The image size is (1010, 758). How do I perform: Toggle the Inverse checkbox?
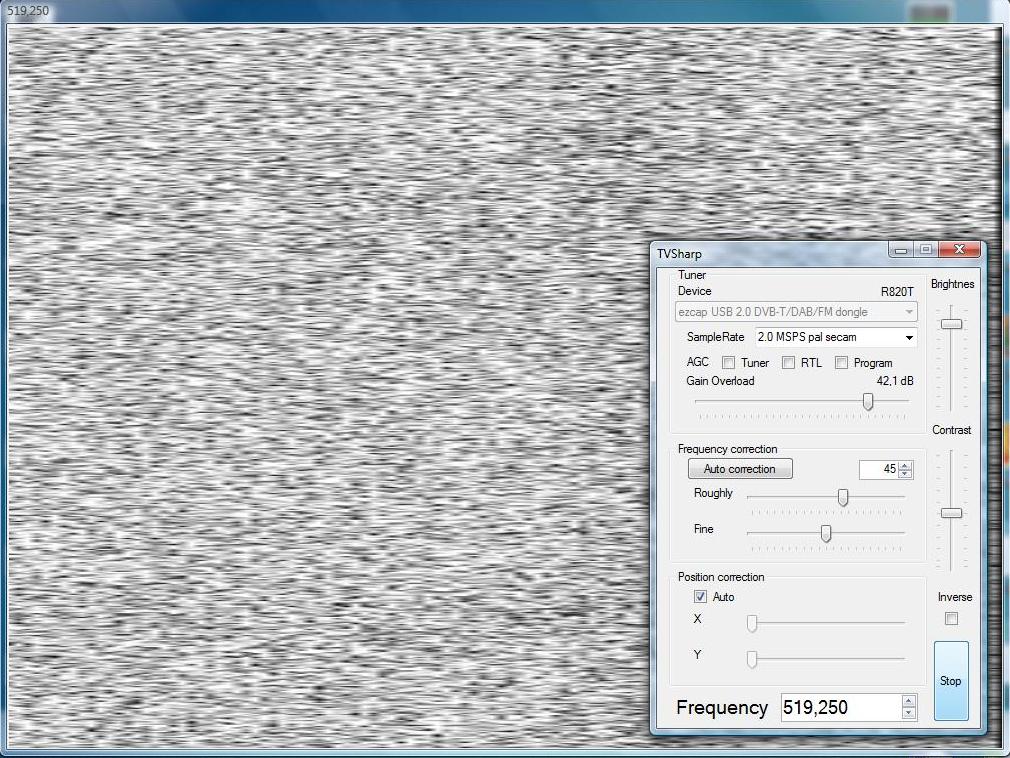pos(951,618)
